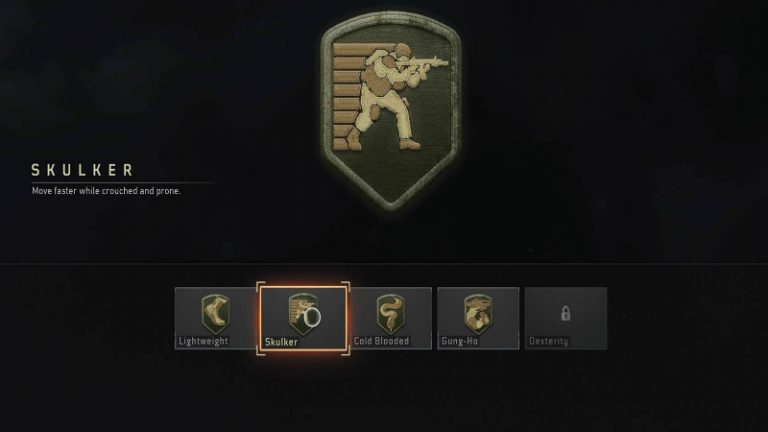768x432 pixels.
Task: Click the pointed bottom tip of the shield patch
Action: click(390, 205)
